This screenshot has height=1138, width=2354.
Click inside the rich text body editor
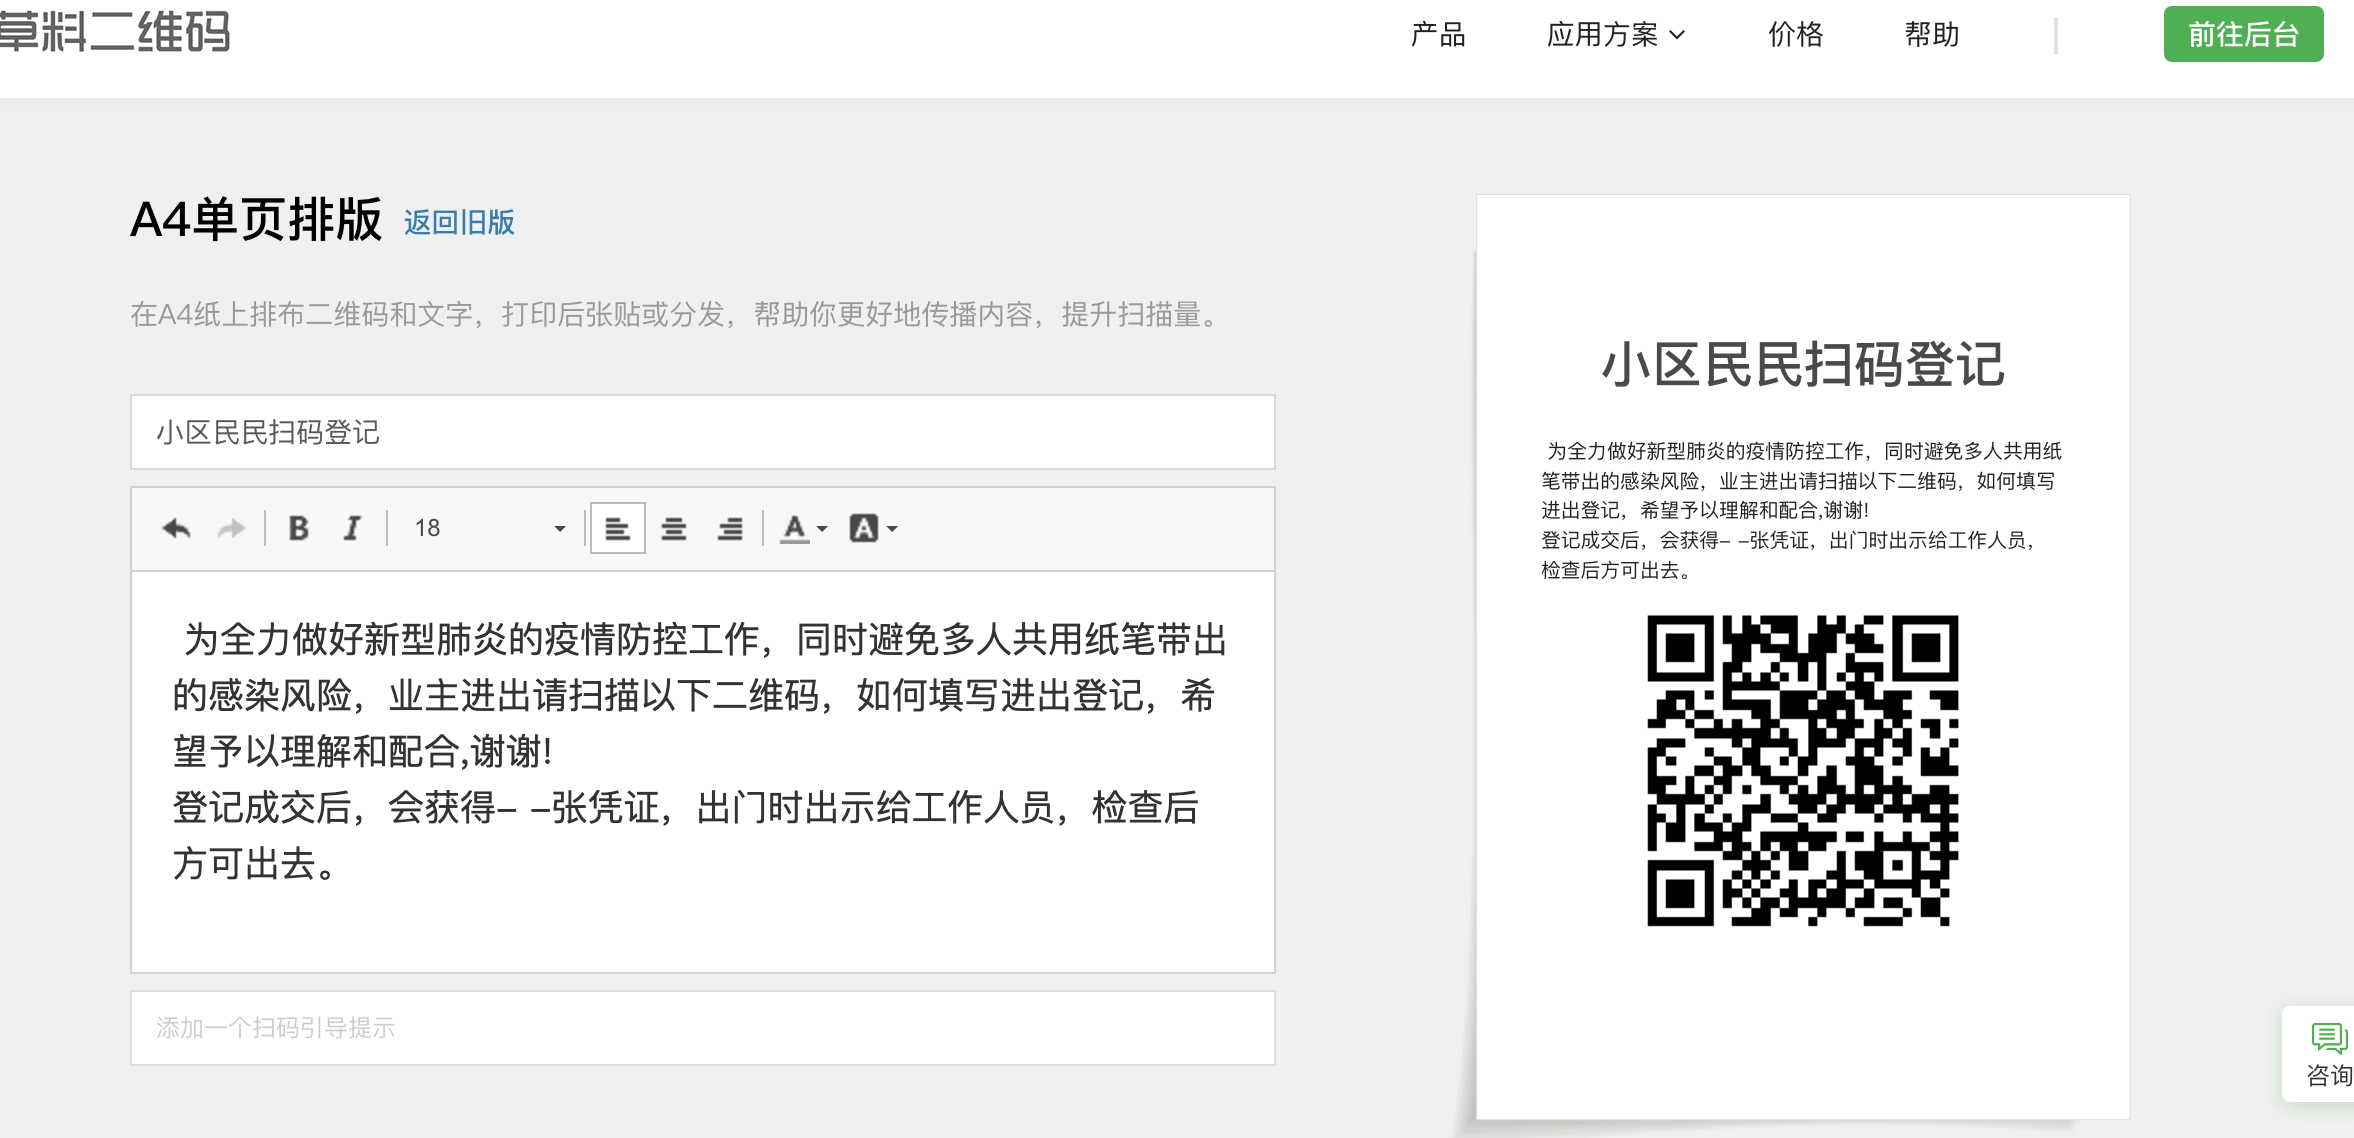[703, 771]
